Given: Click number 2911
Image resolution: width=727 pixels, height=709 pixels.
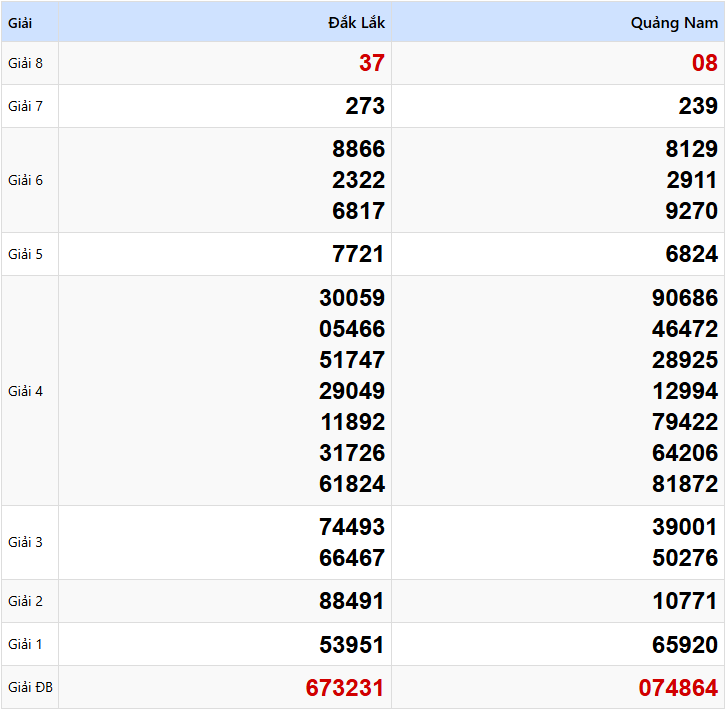Looking at the screenshot, I should pos(692,180).
